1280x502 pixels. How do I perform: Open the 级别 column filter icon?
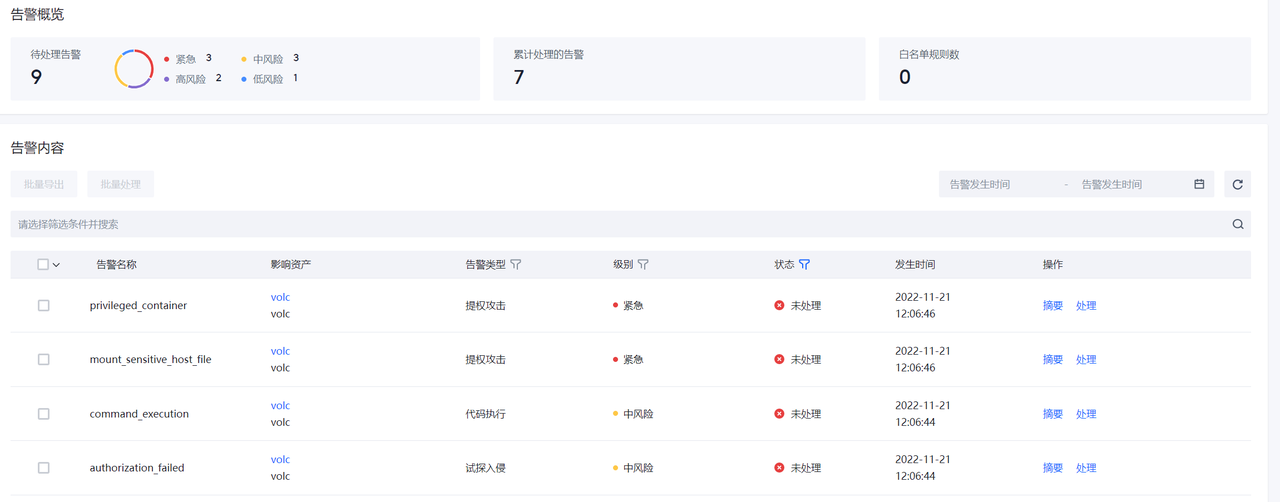point(643,265)
